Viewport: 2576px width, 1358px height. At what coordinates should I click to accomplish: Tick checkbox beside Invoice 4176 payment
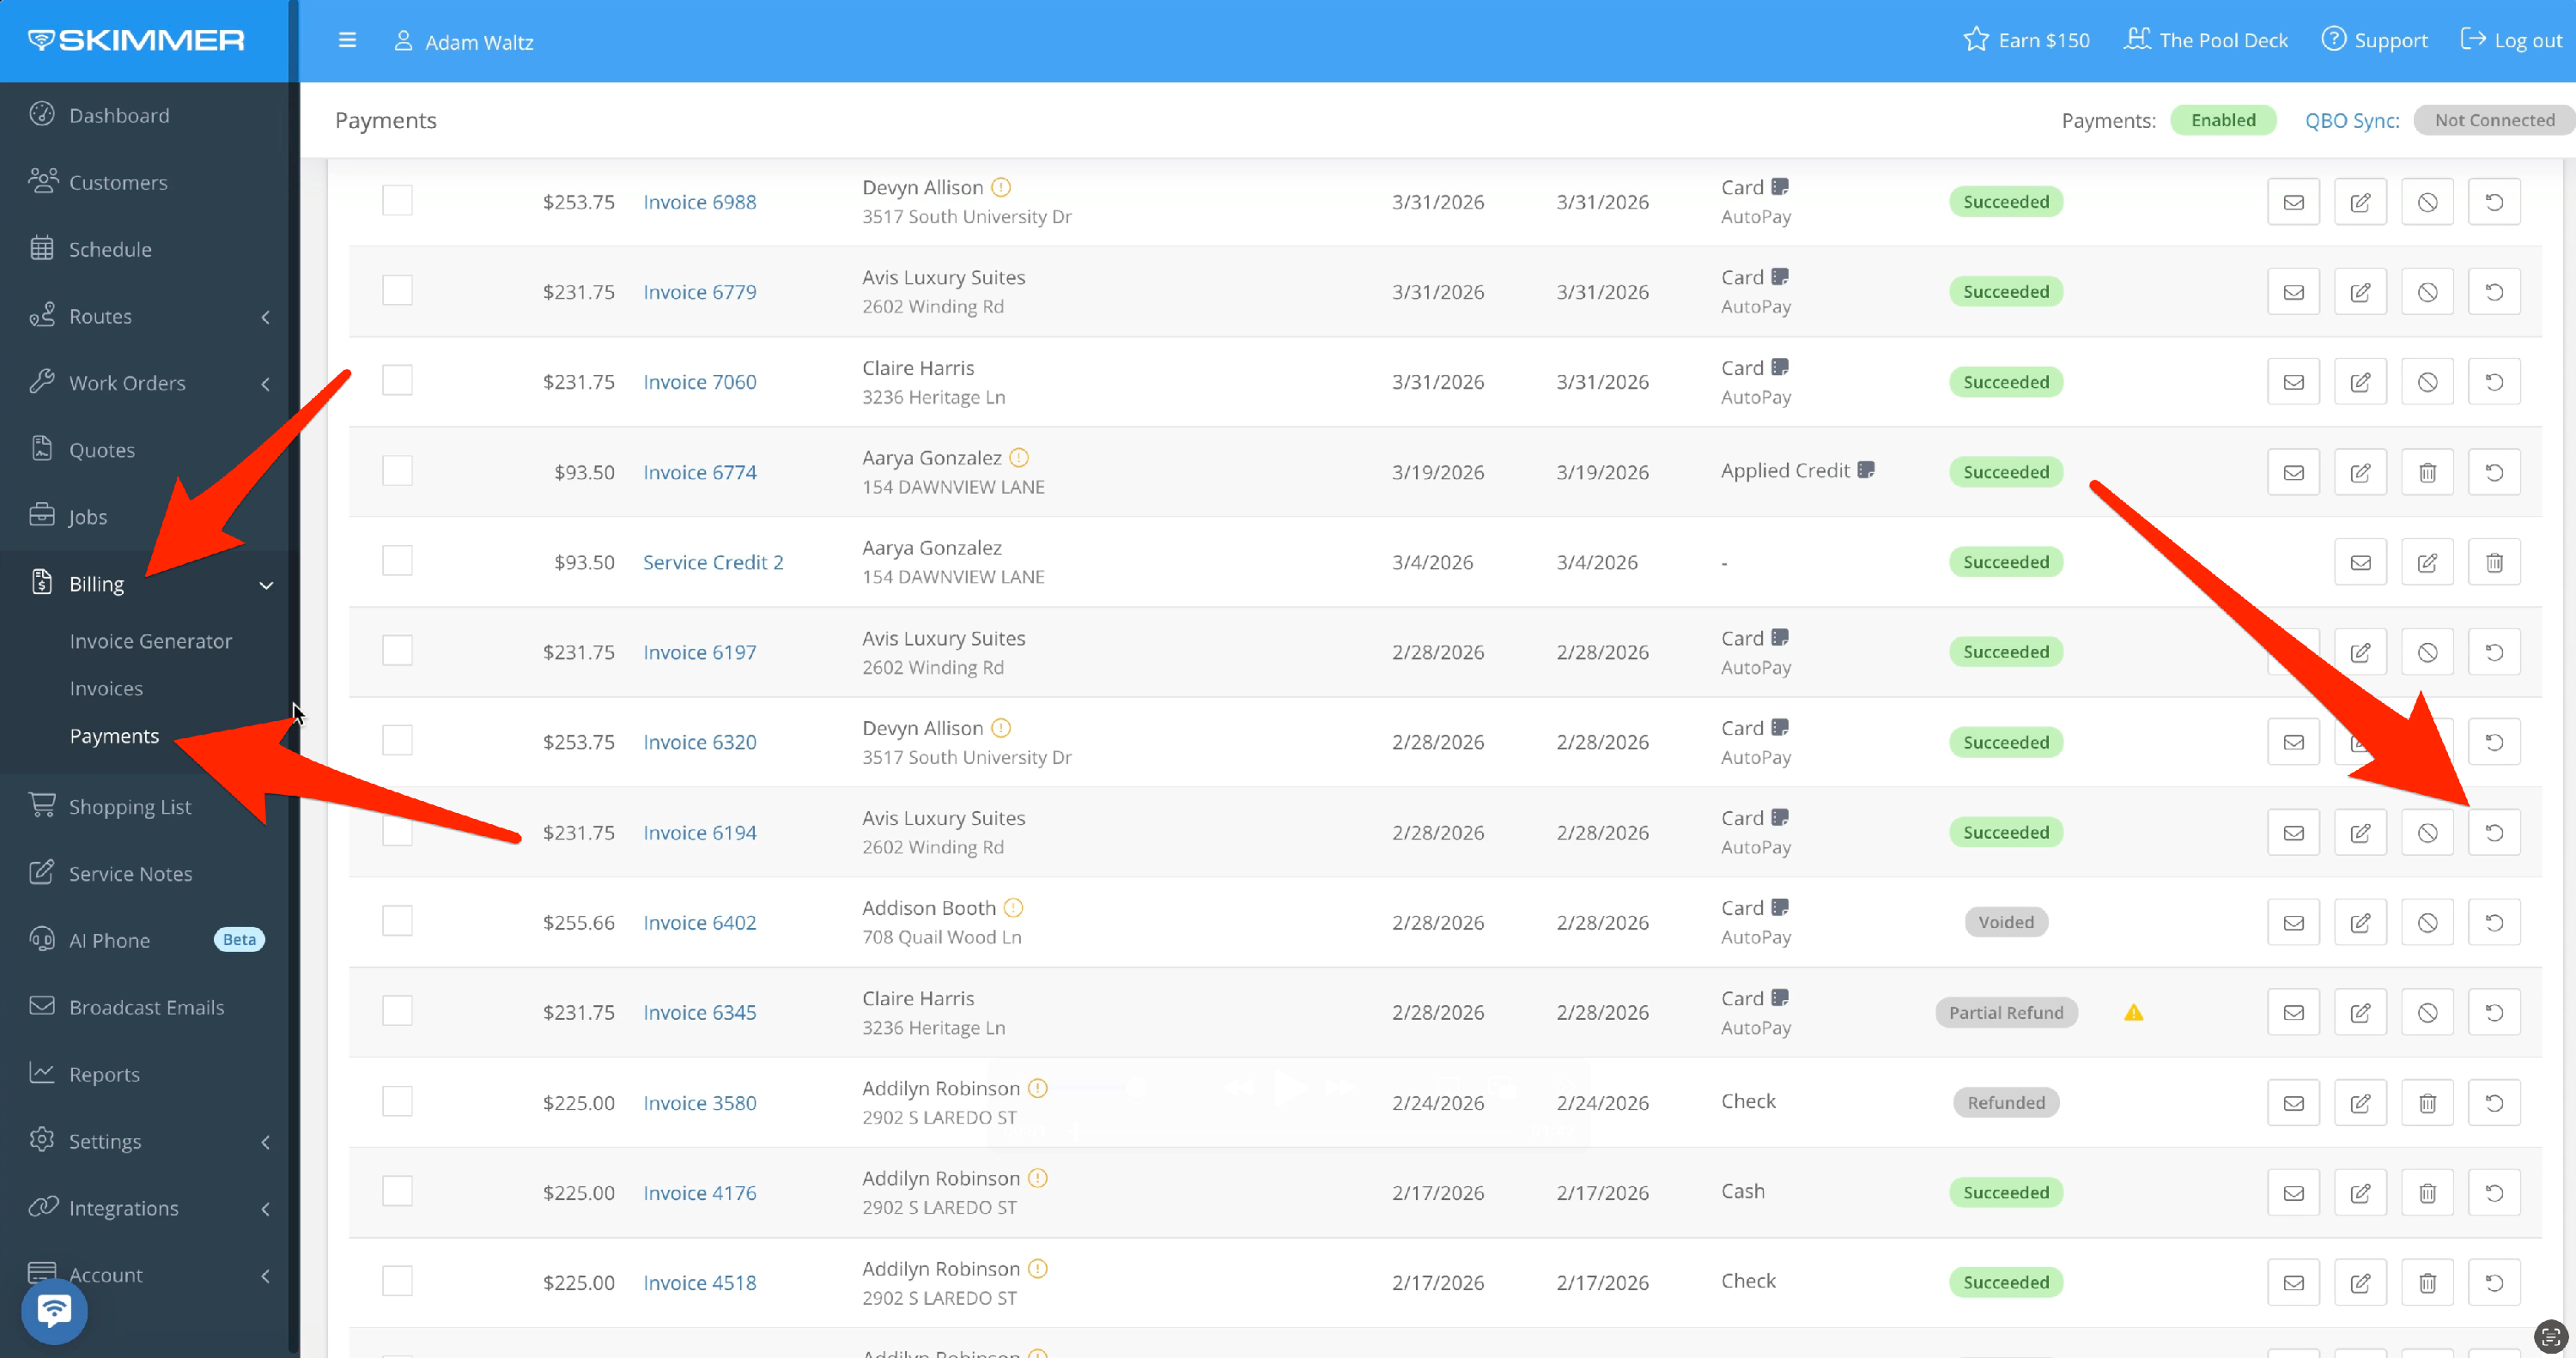click(x=397, y=1191)
